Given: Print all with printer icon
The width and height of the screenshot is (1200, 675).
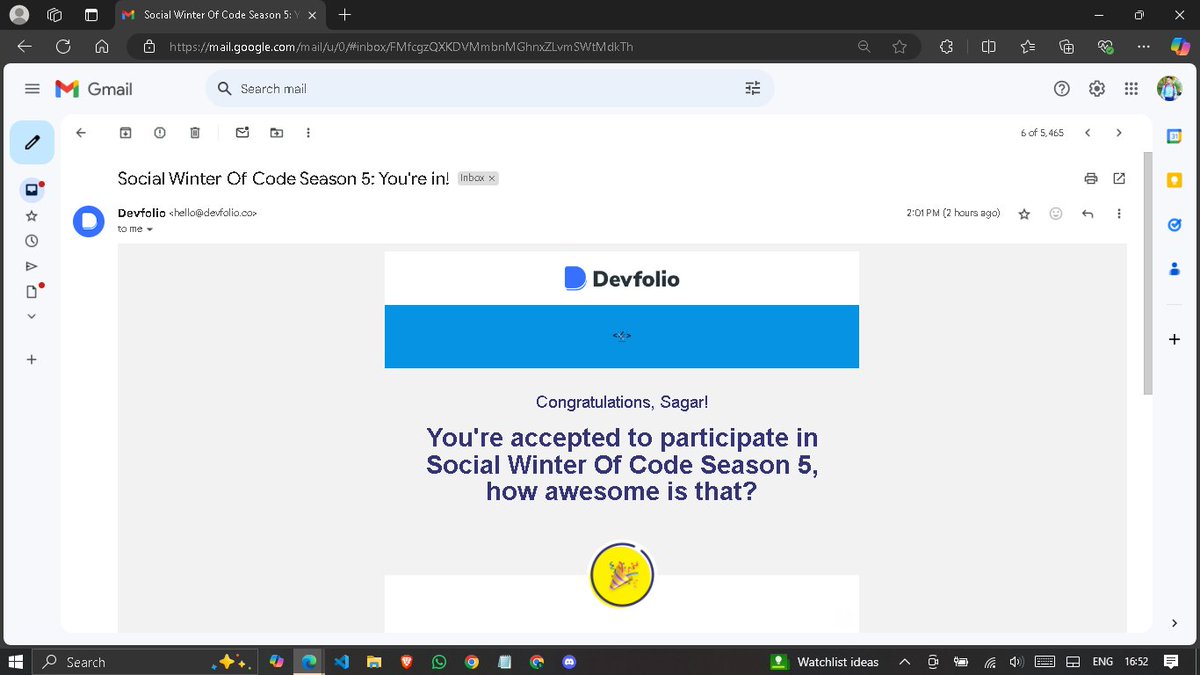Looking at the screenshot, I should 1091,178.
